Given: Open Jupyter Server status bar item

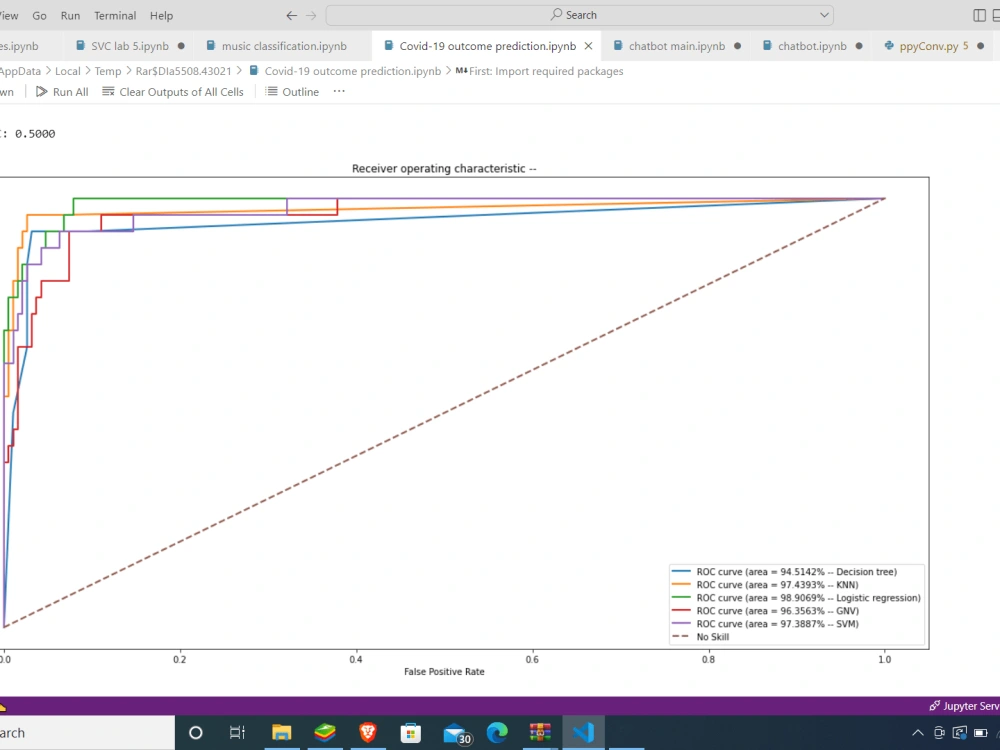Looking at the screenshot, I should 964,706.
